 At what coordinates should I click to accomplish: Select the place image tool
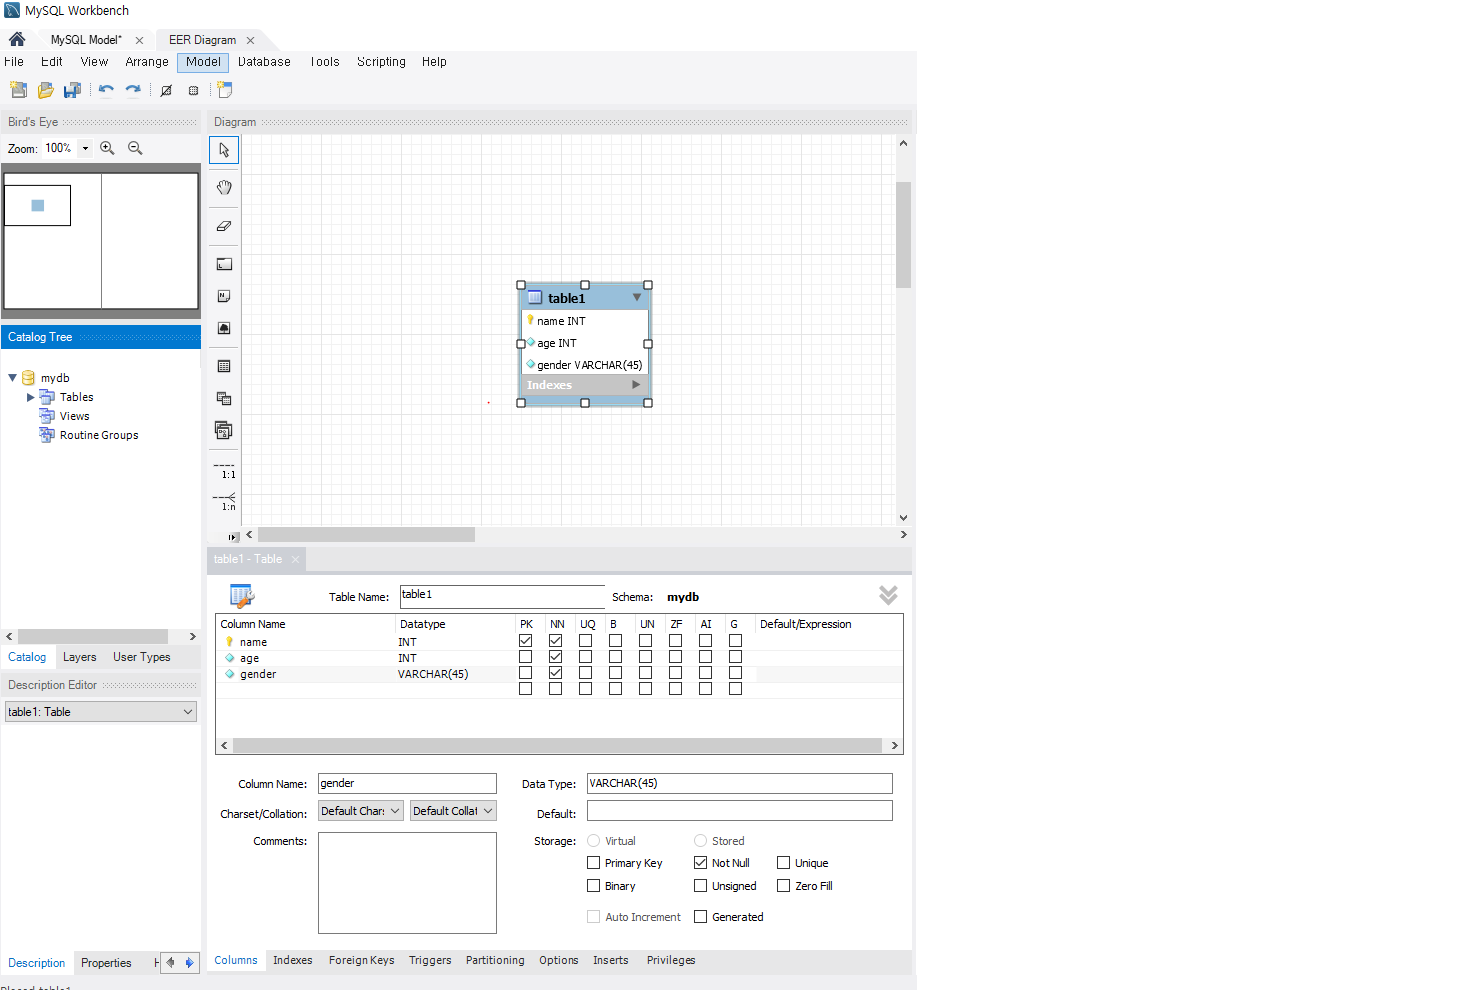[224, 328]
